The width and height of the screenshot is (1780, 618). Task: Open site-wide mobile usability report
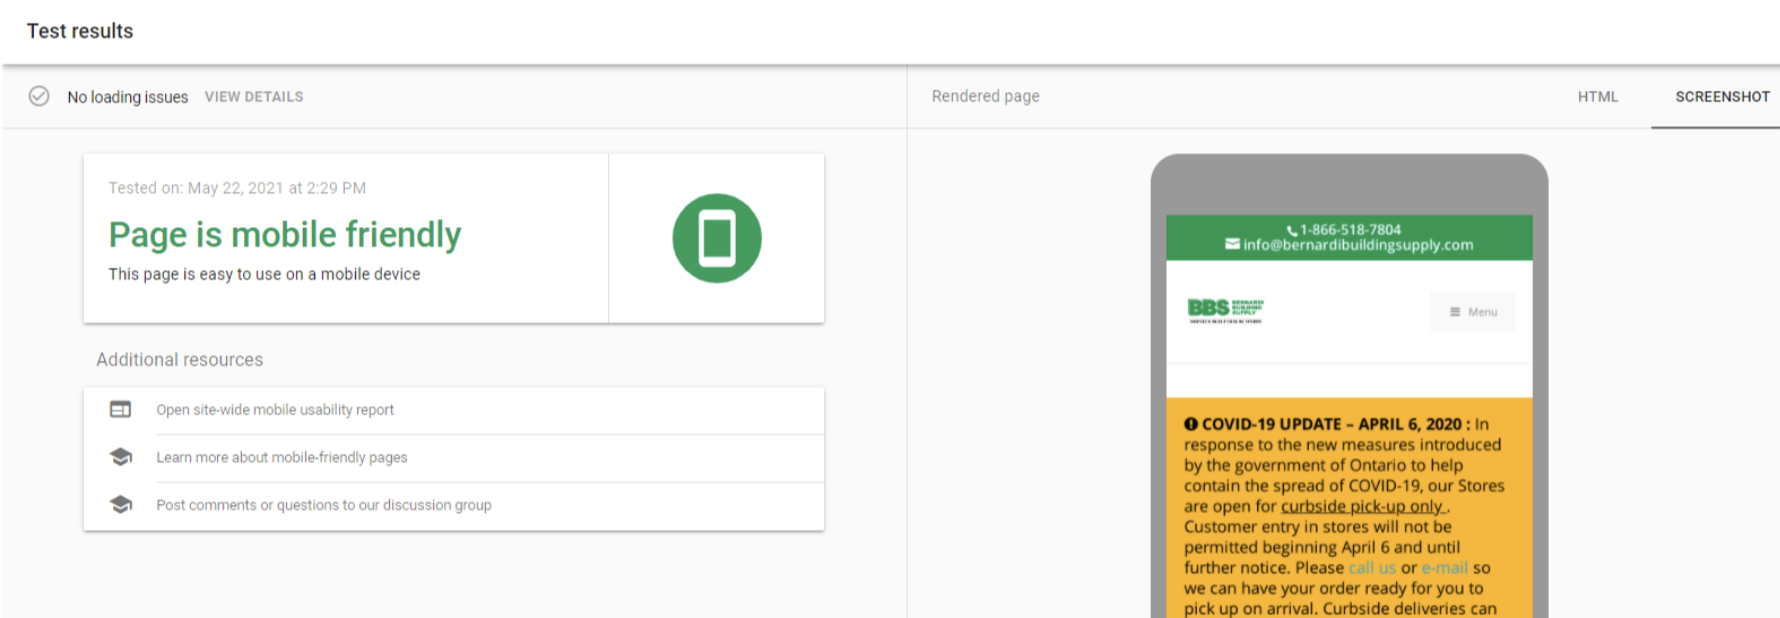click(275, 410)
